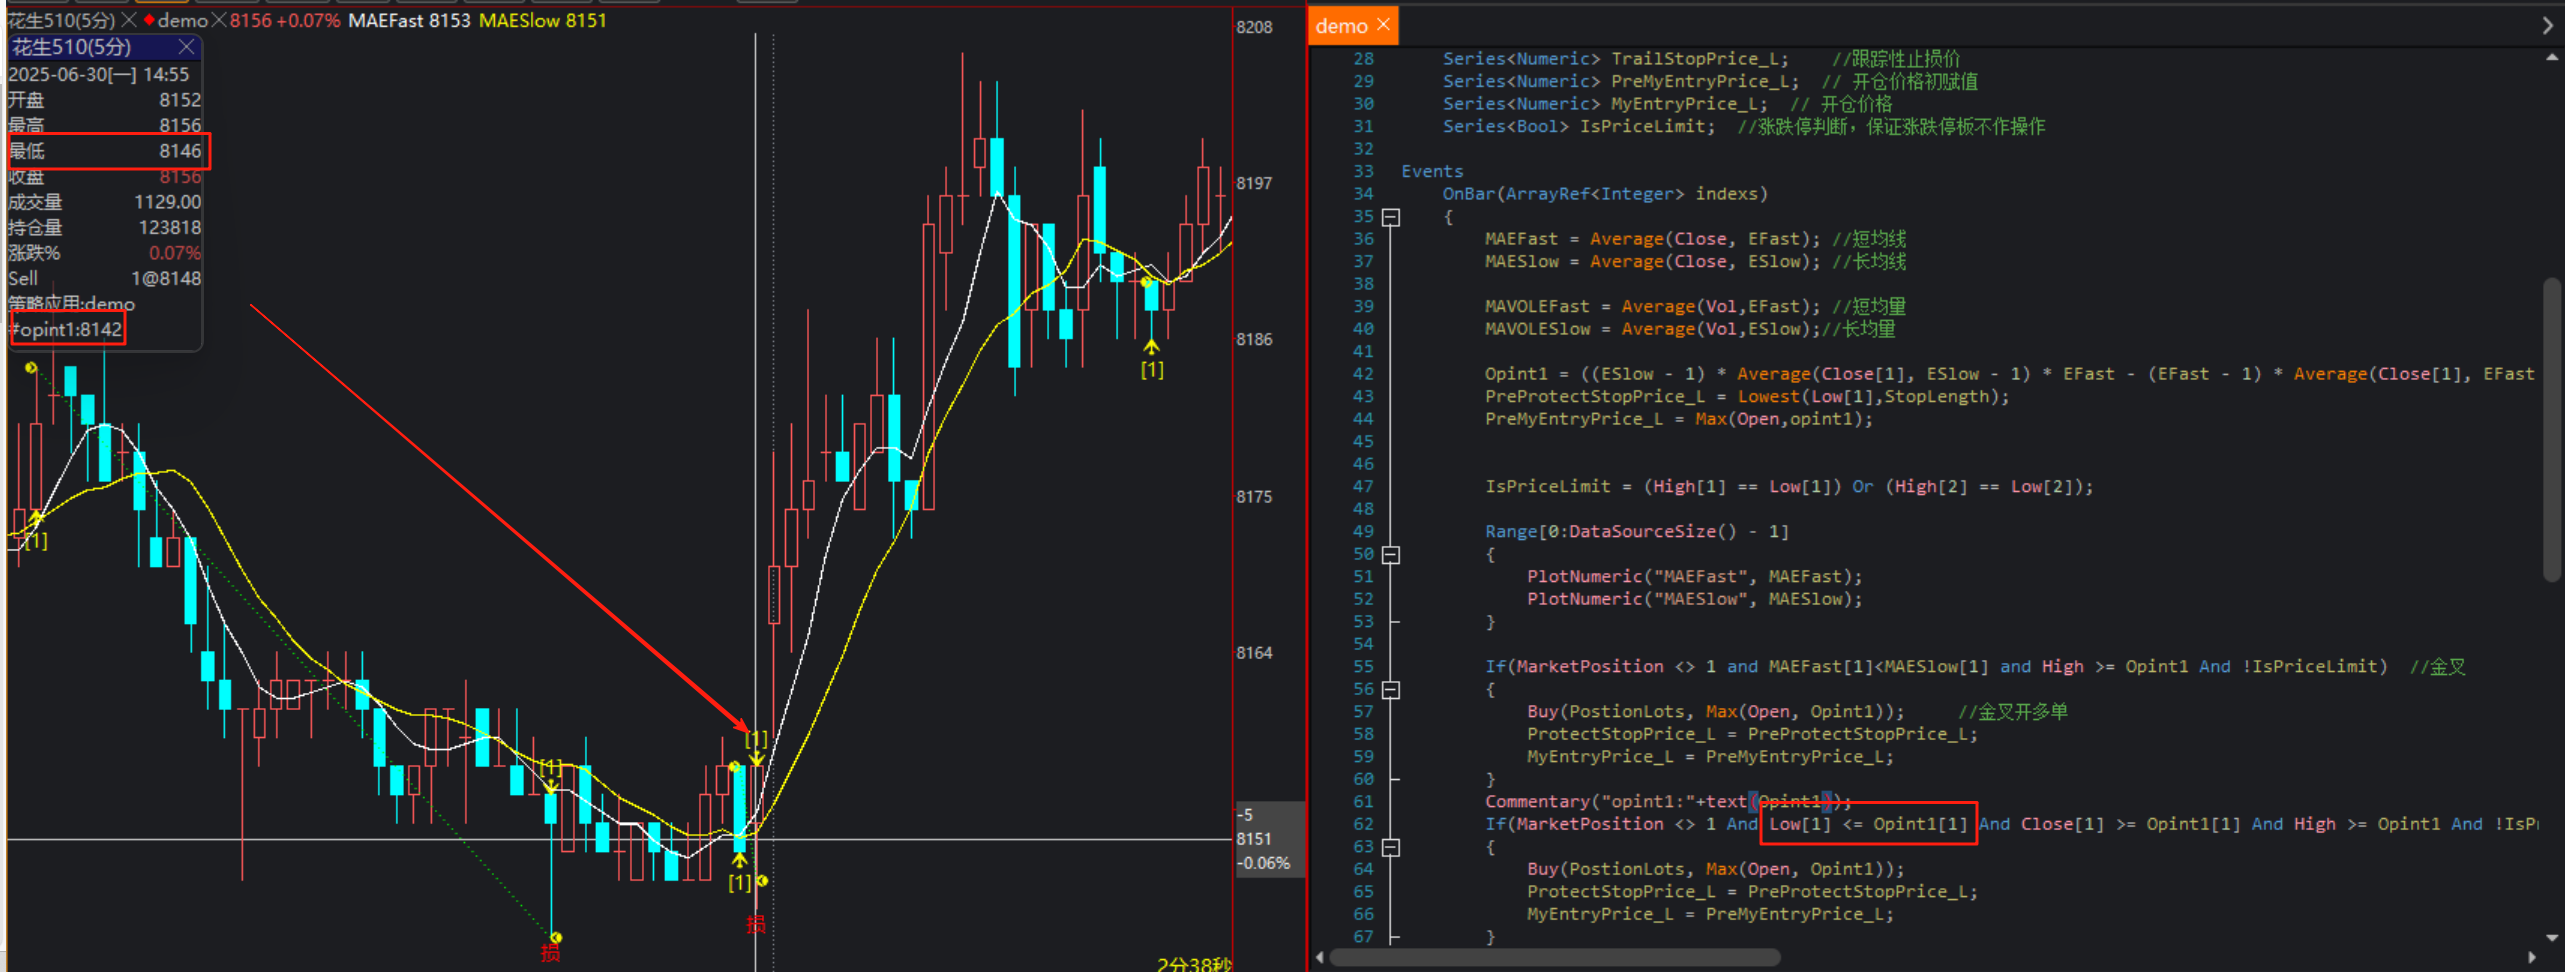Click the MAESlow 8151 indicator legend
The width and height of the screenshot is (2565, 972).
[x=542, y=20]
